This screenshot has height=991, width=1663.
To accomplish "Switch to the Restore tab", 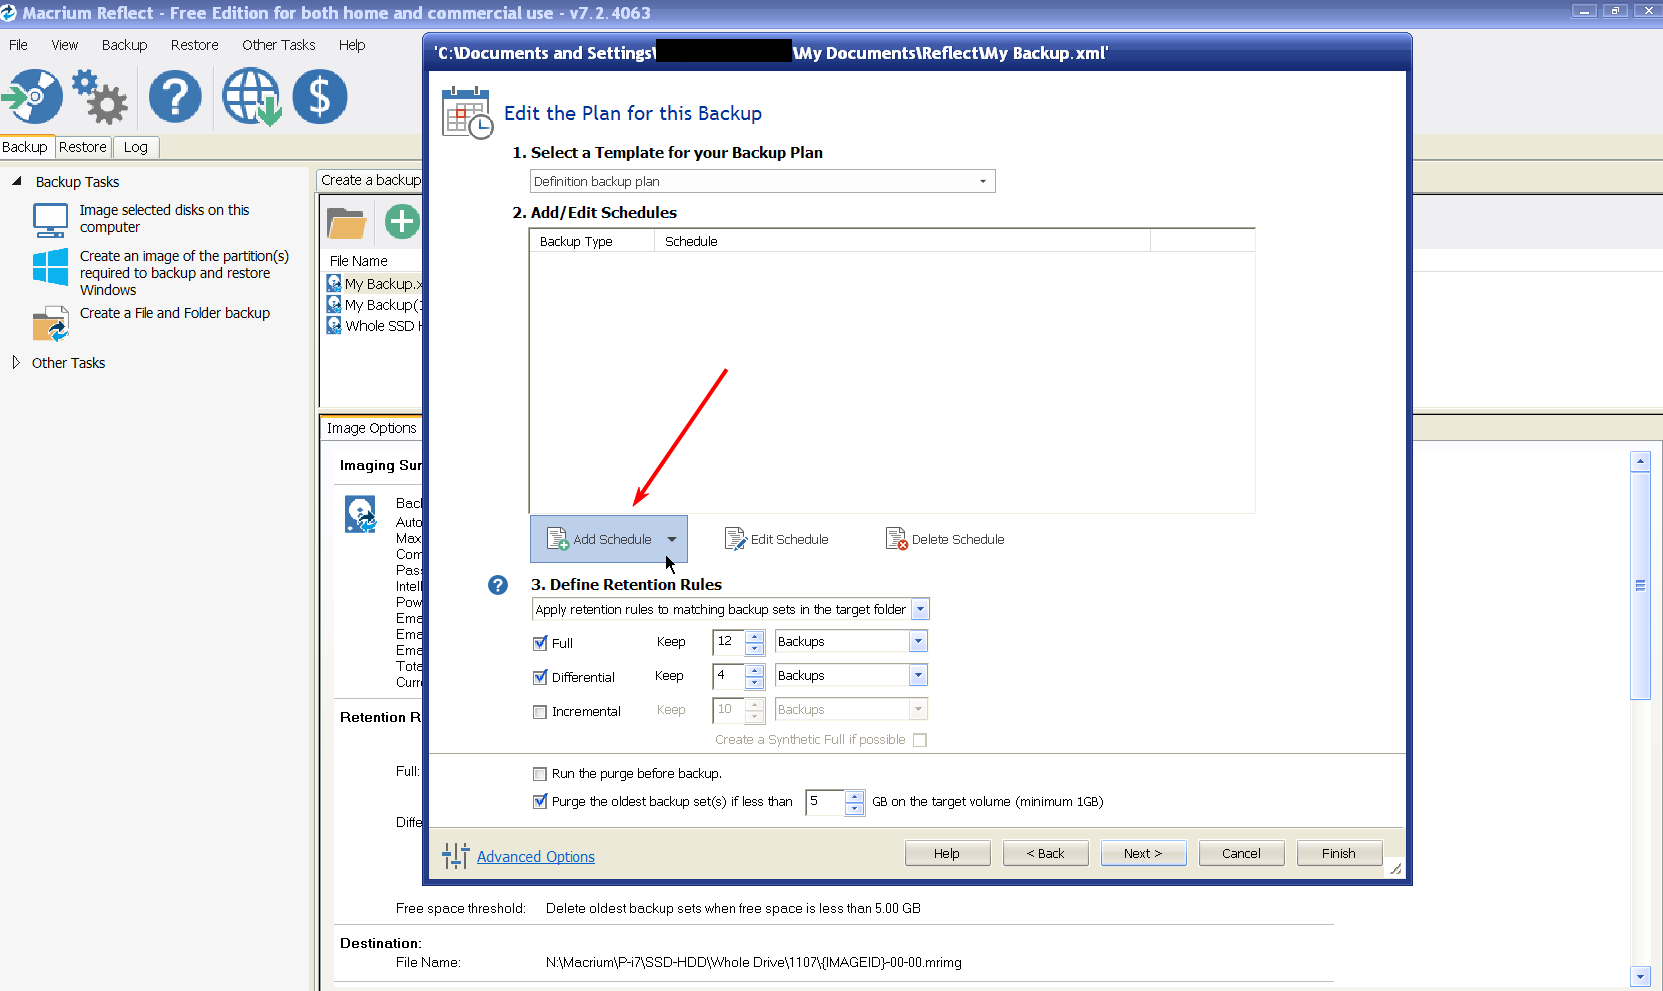I will coord(83,147).
